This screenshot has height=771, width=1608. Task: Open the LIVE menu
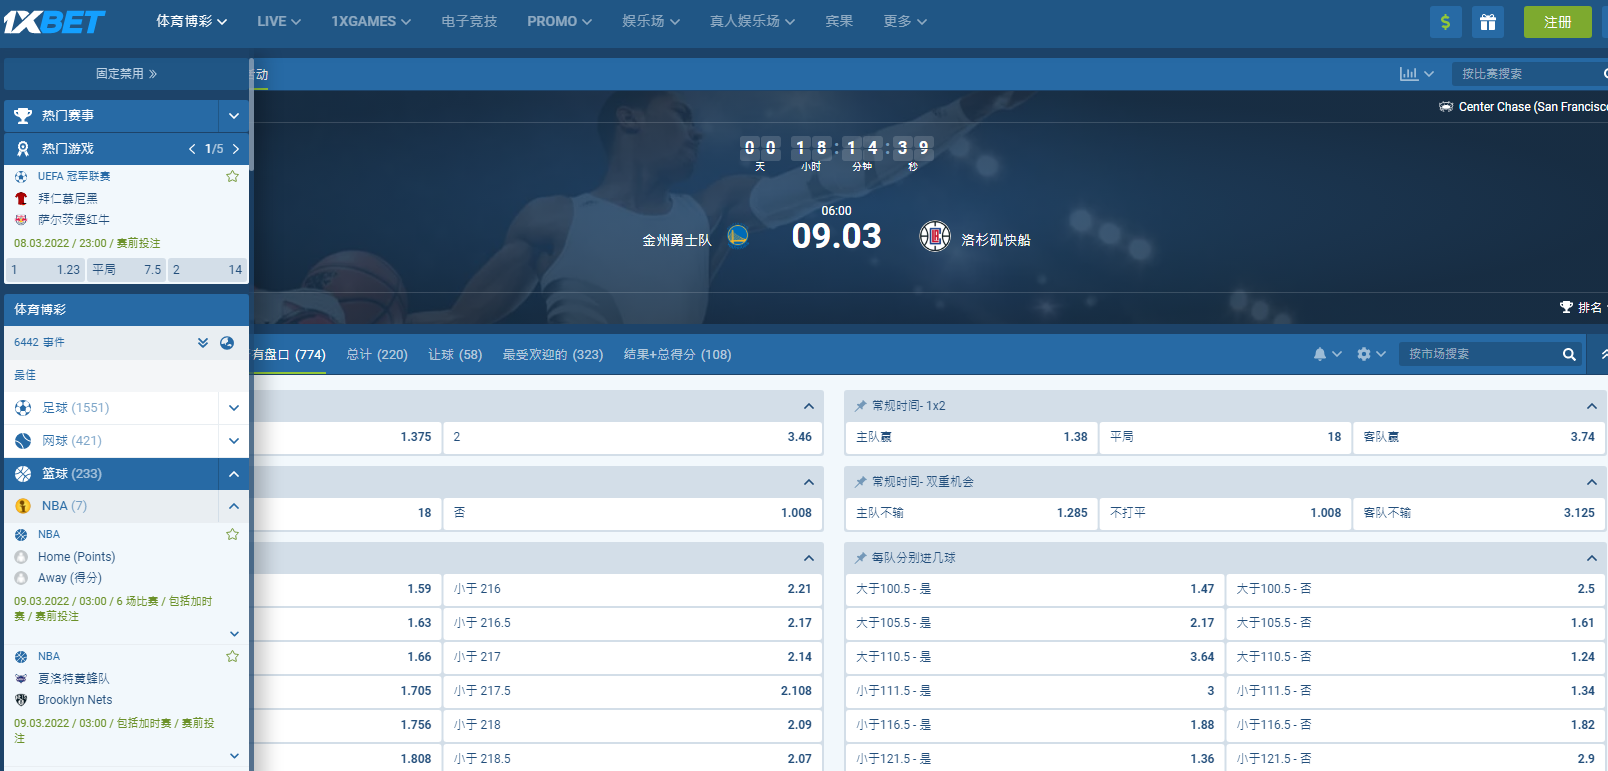tap(279, 21)
